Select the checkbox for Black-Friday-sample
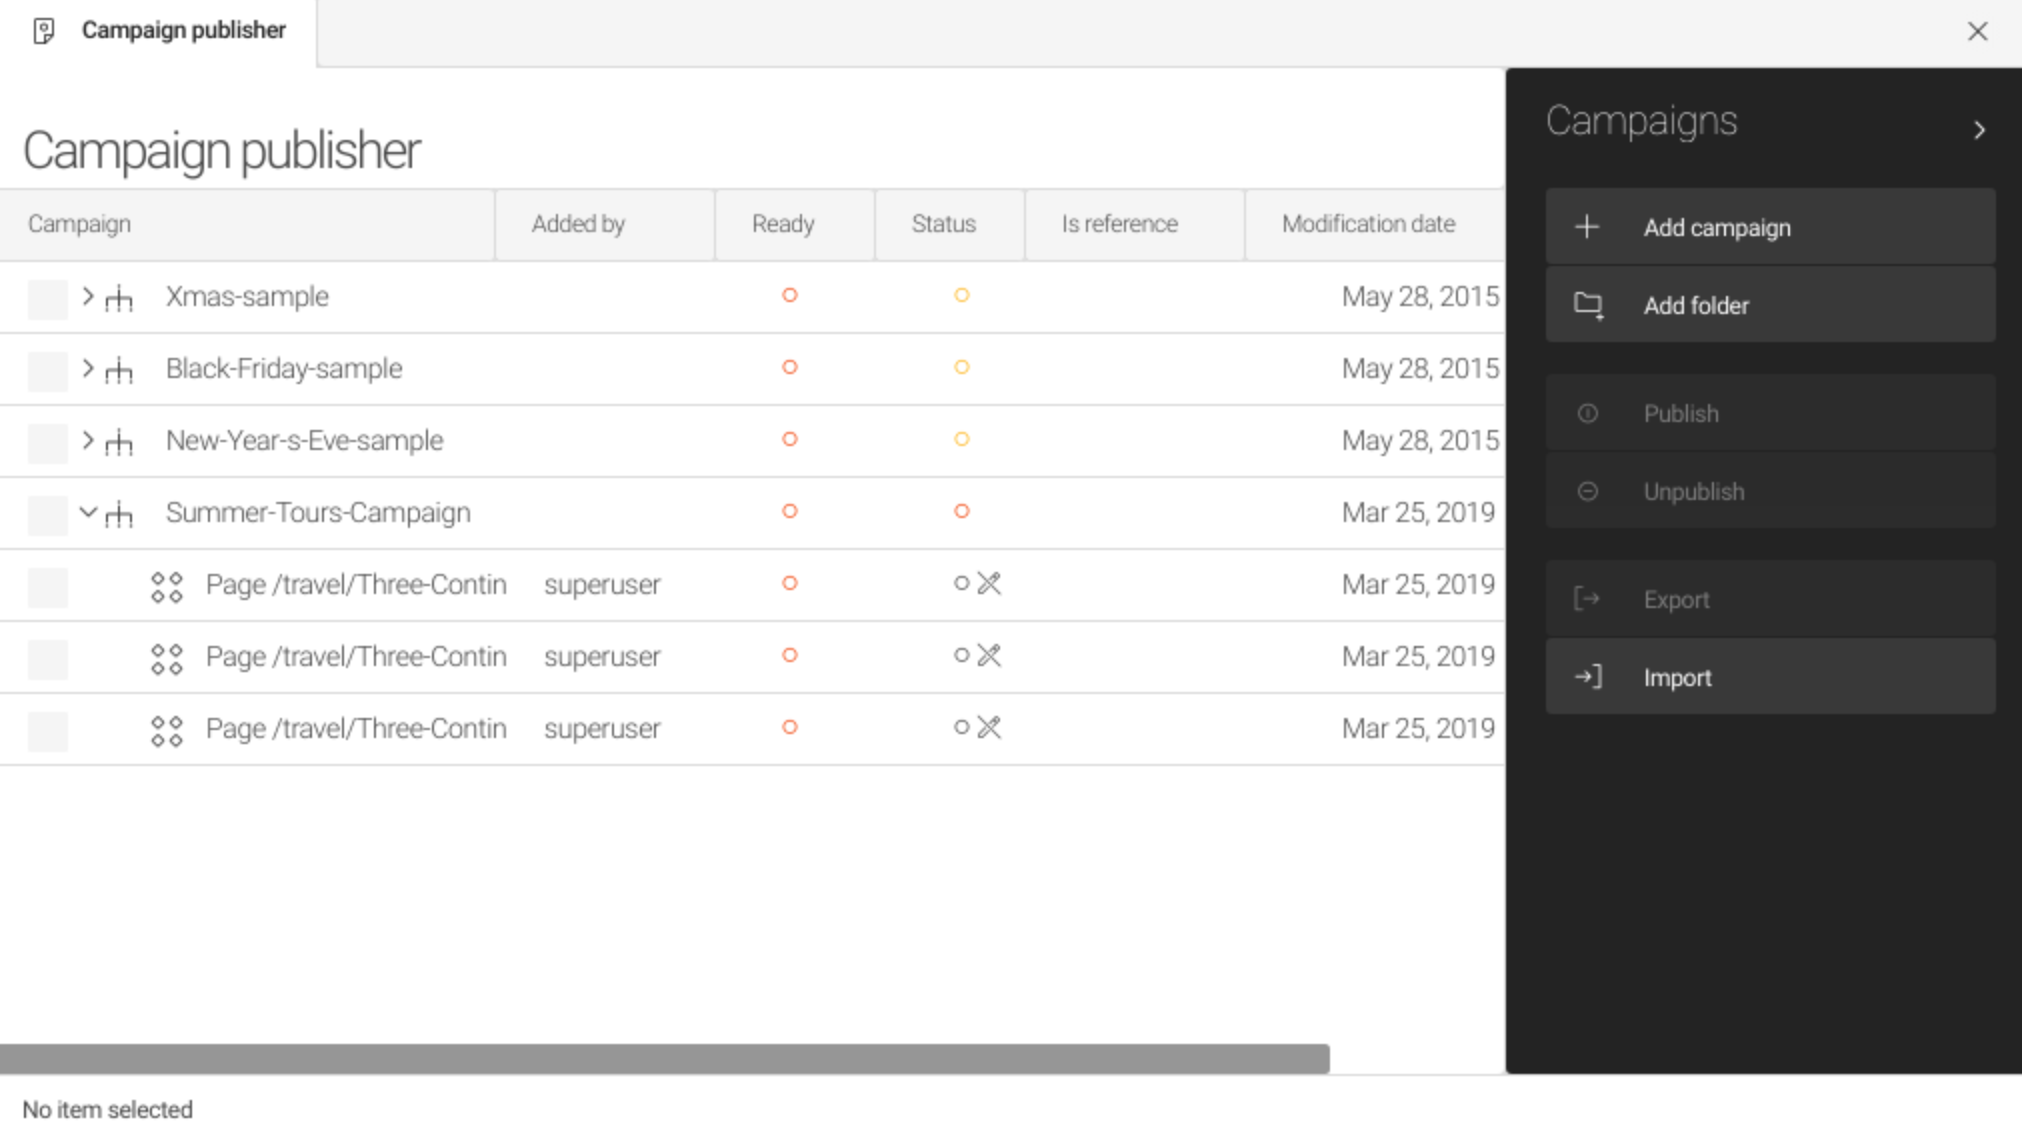The height and width of the screenshot is (1130, 2022). pos(48,371)
